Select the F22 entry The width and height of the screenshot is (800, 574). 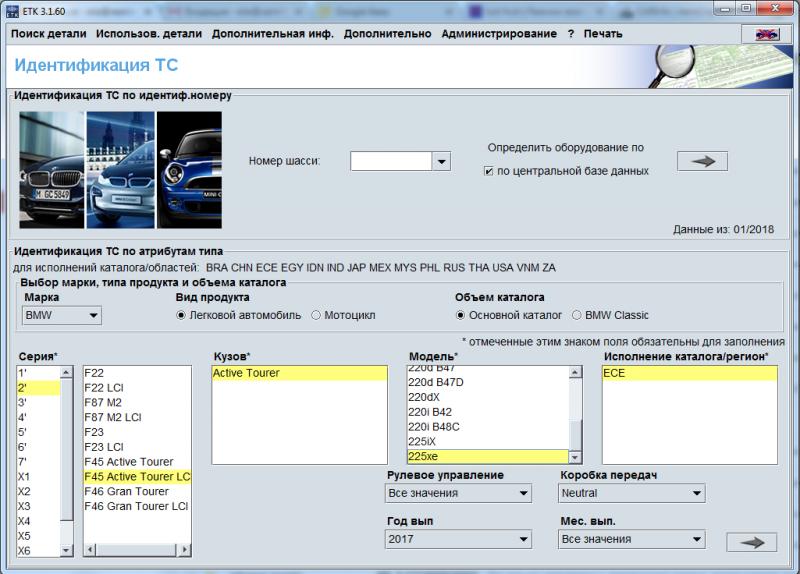pos(137,373)
